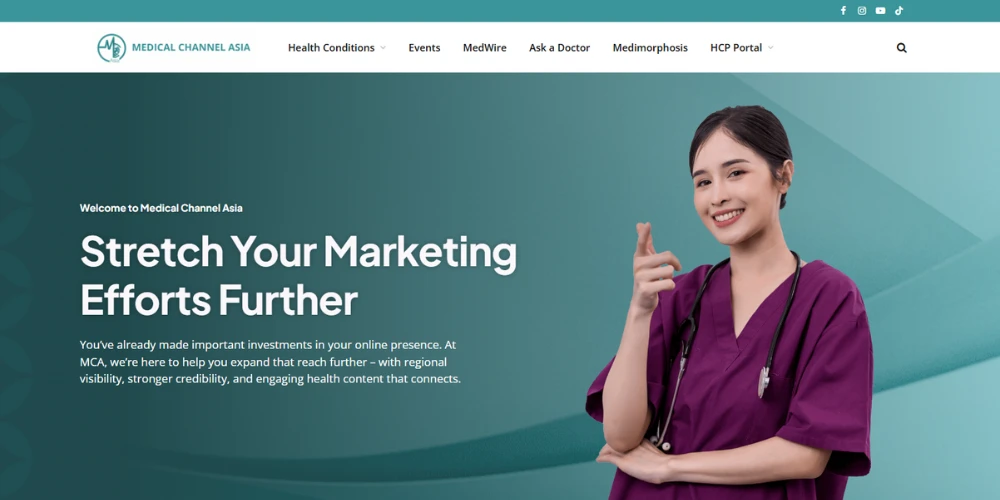Expand the HCP Portal dropdown arrow

tap(770, 48)
